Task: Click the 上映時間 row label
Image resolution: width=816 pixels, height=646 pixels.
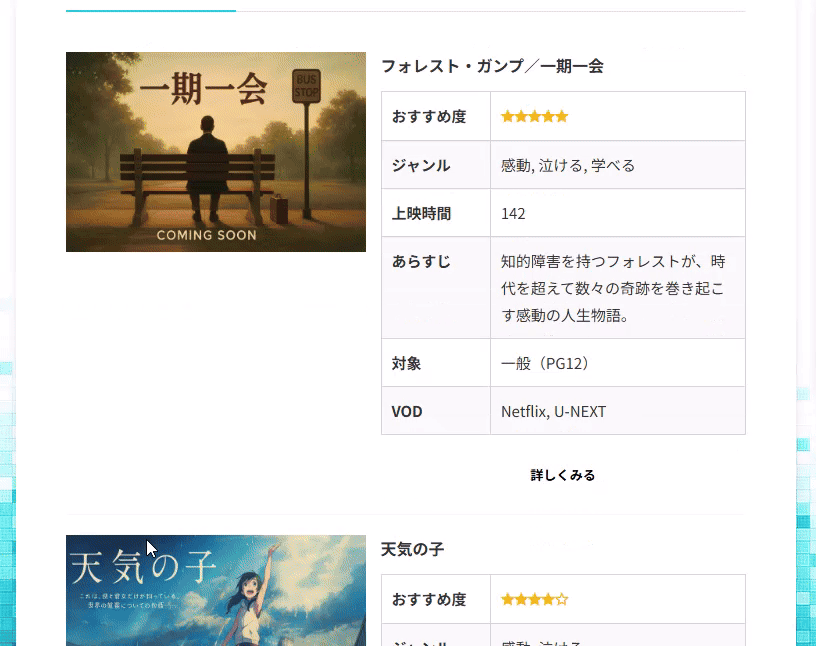Action: tap(421, 213)
